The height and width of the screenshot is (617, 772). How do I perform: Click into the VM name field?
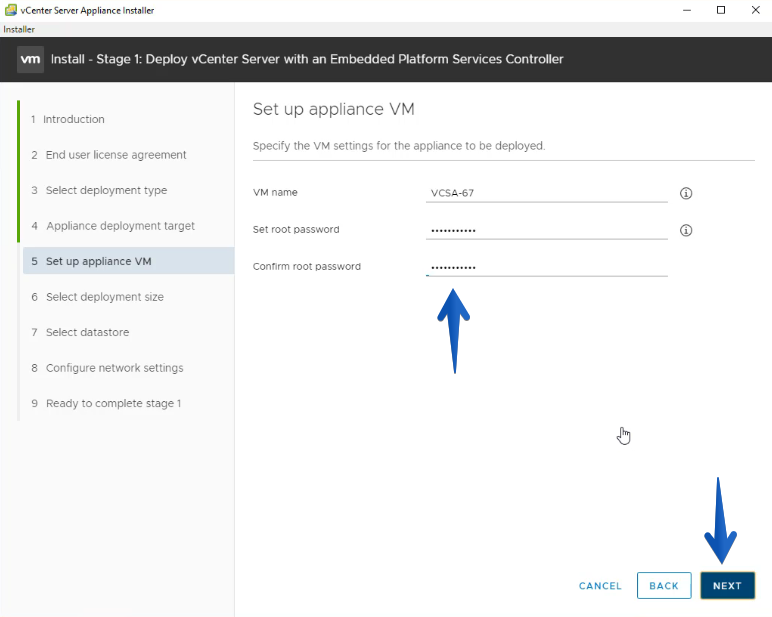[x=547, y=193]
